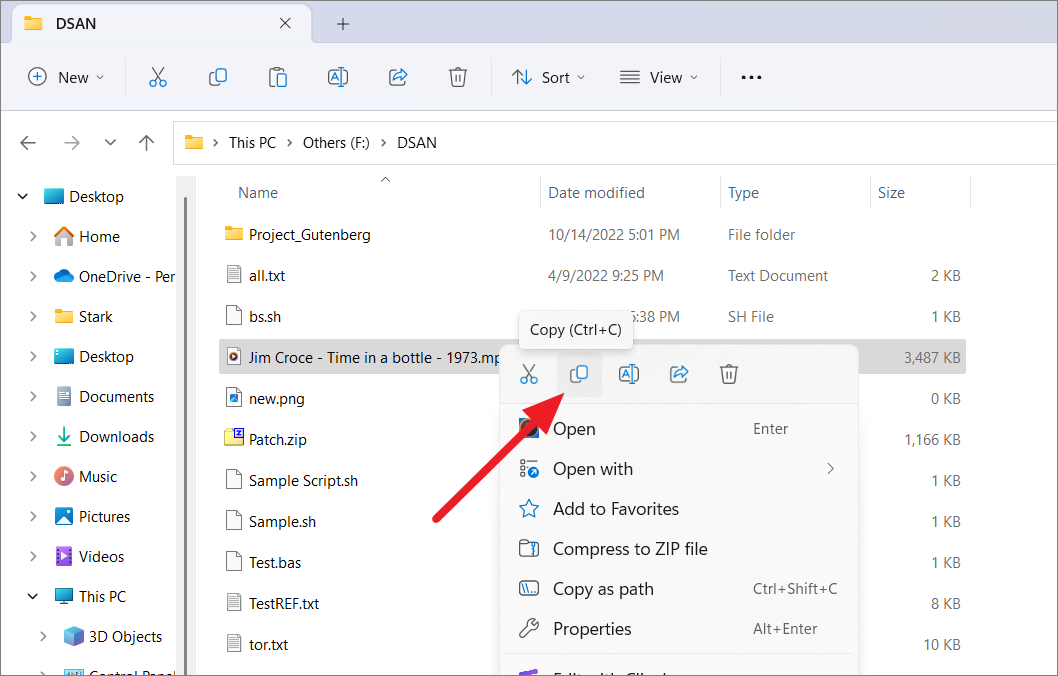The width and height of the screenshot is (1058, 676).
Task: Click the Delete icon in the context menu
Action: (729, 374)
